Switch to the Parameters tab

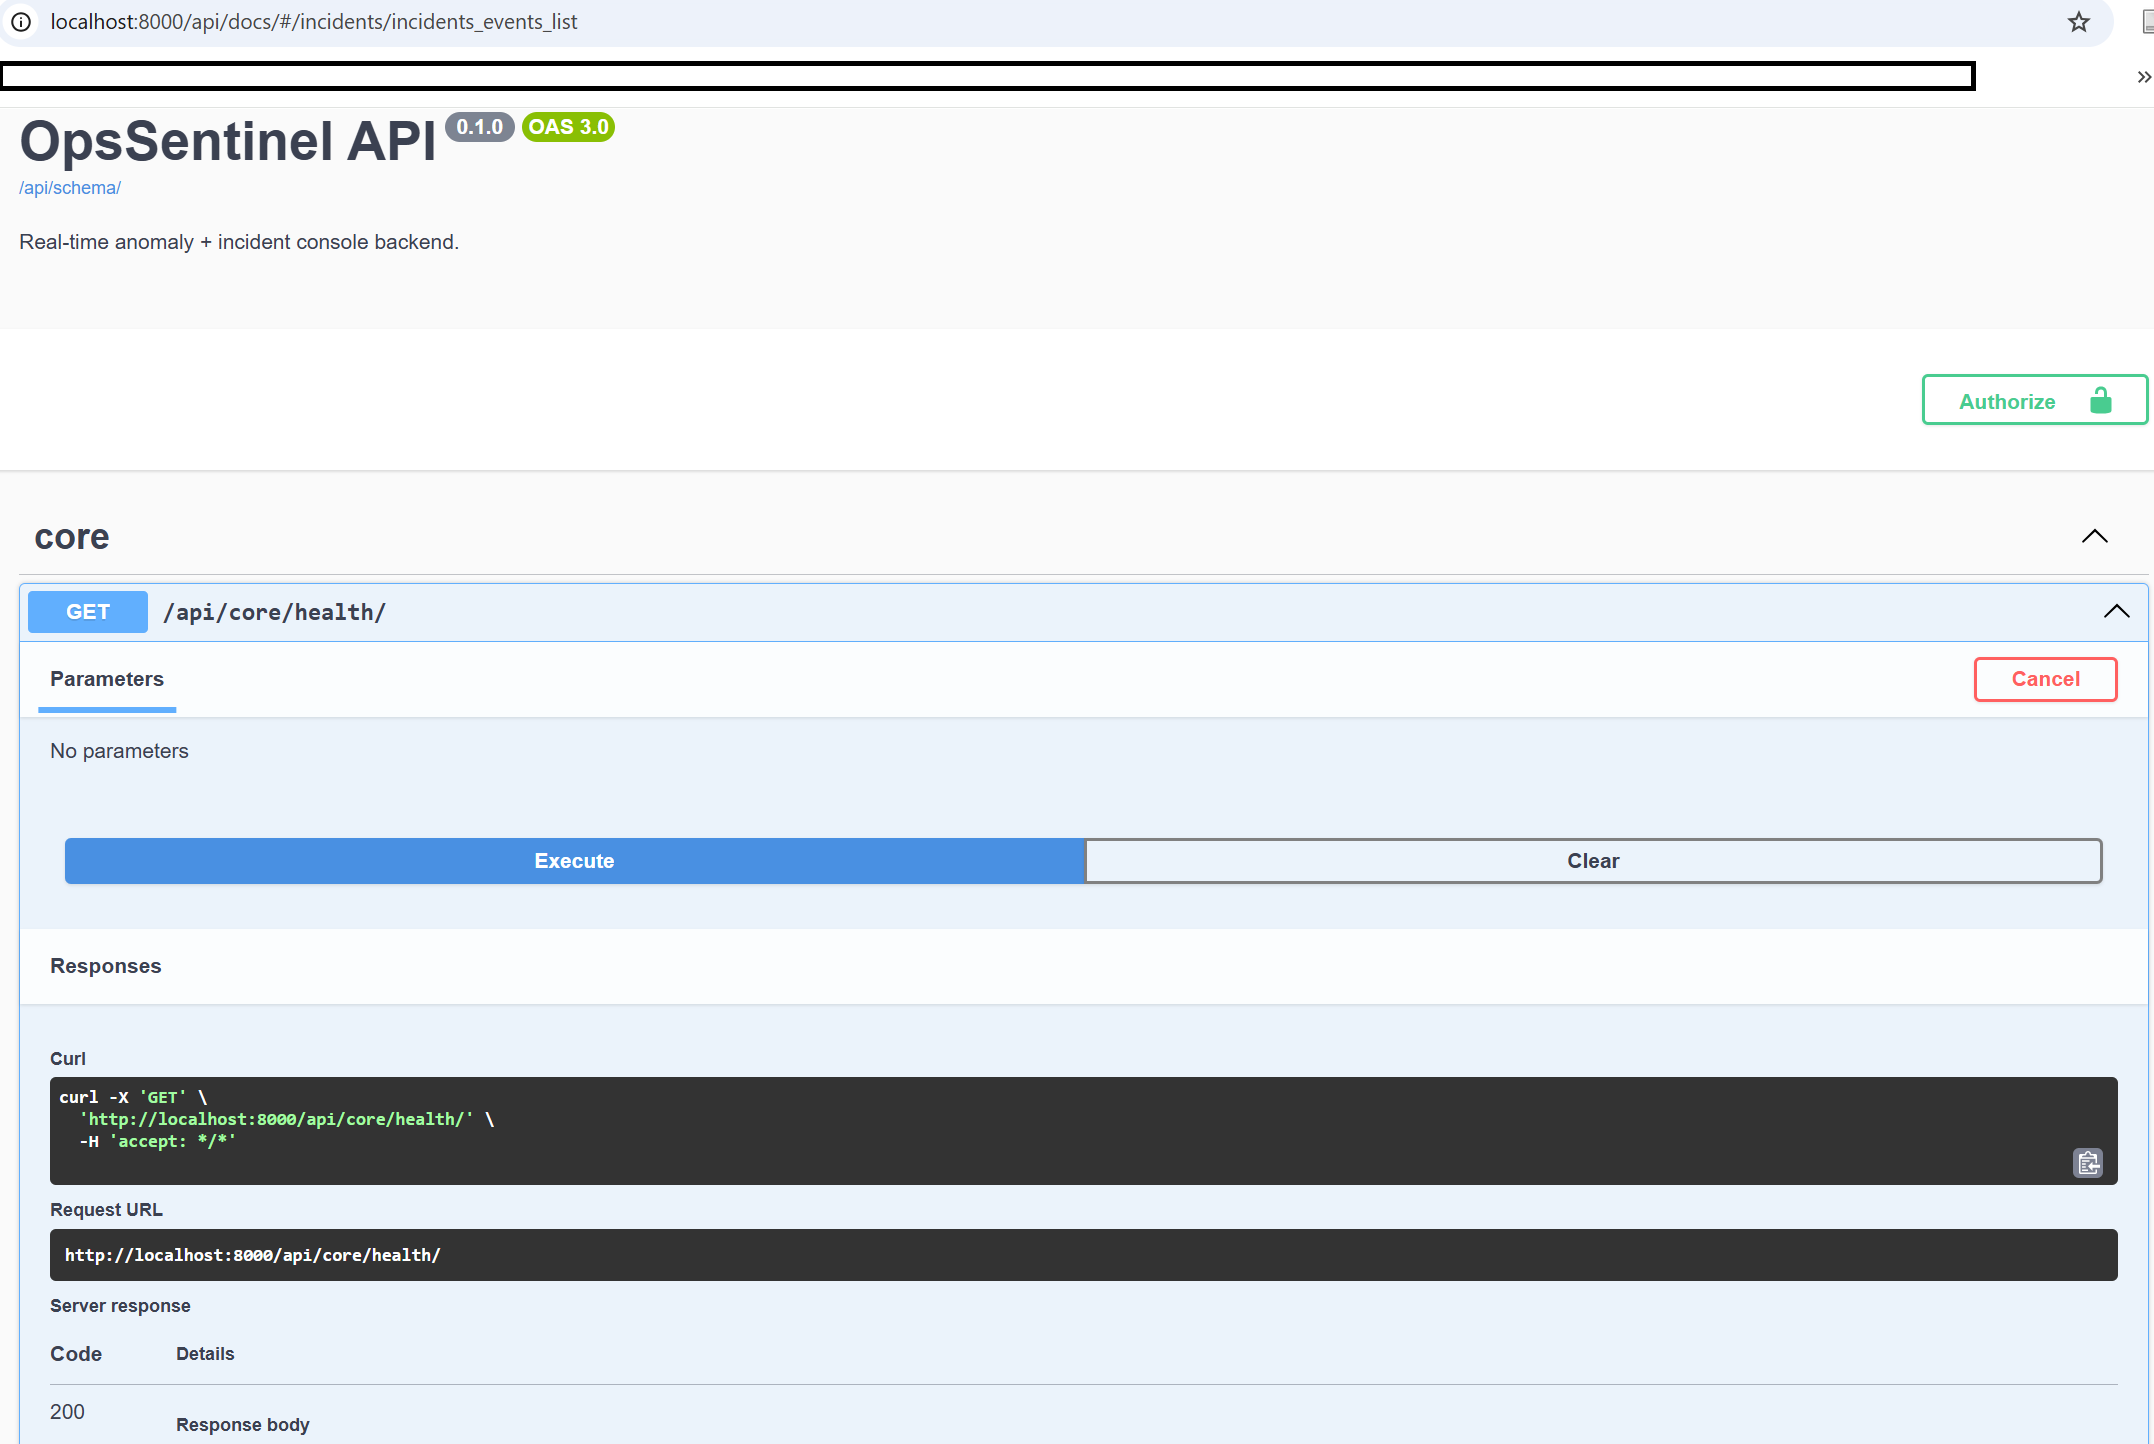[x=107, y=679]
